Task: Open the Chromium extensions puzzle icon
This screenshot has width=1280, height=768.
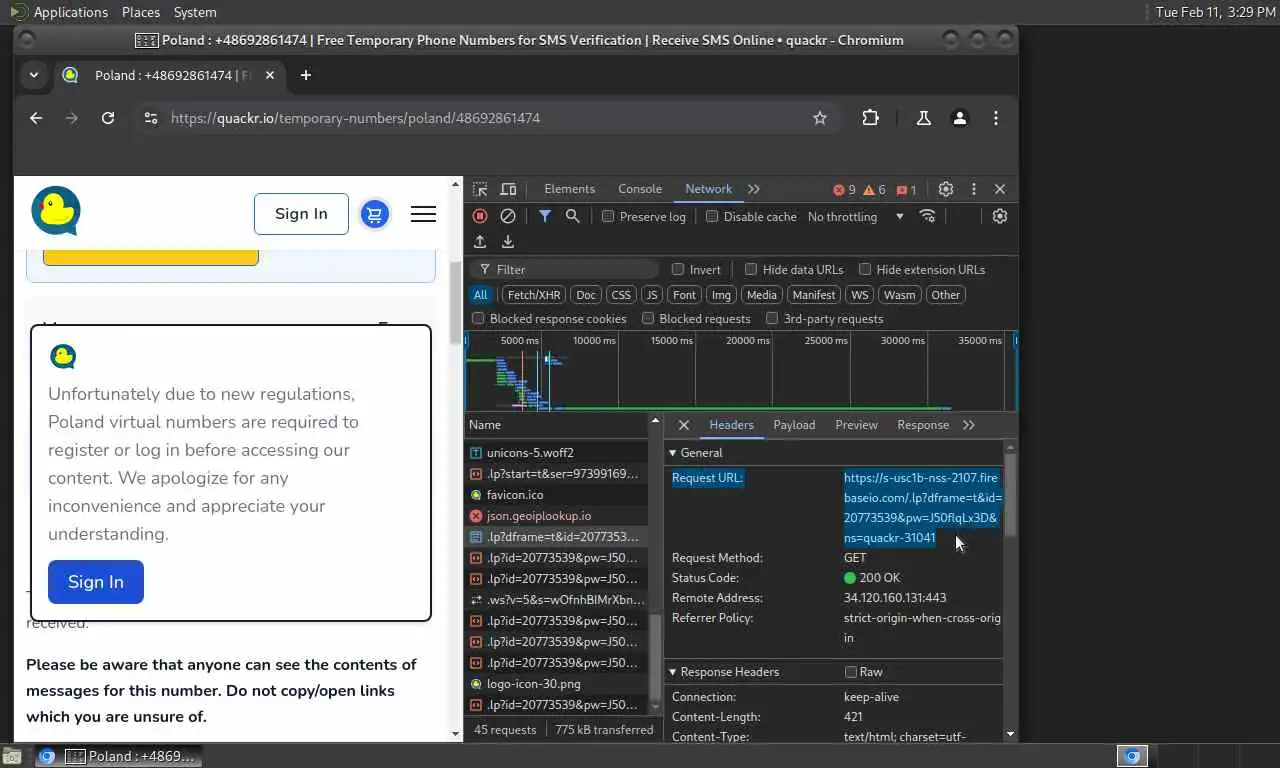Action: click(x=871, y=118)
